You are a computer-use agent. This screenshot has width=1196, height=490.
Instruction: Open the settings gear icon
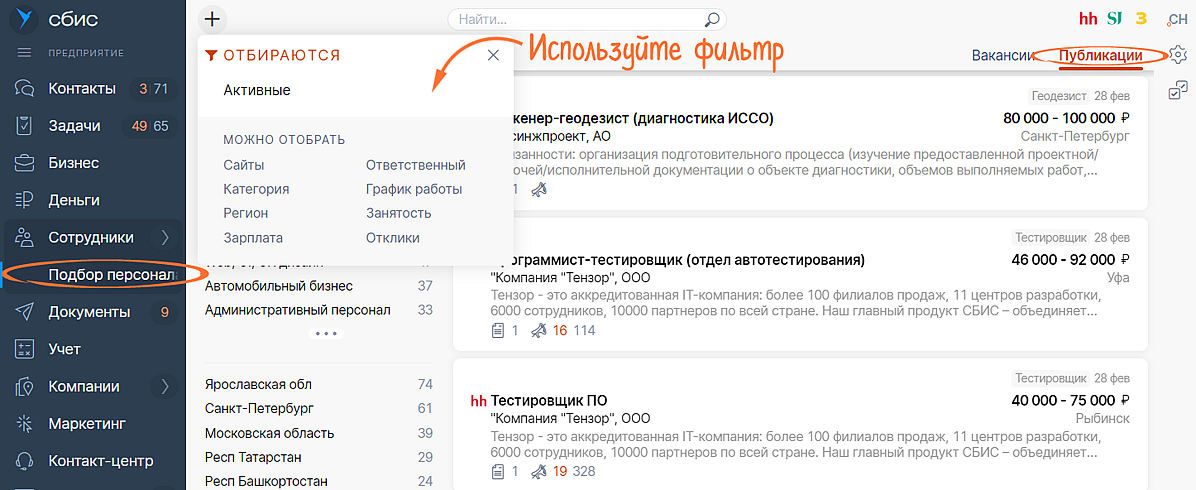pos(1178,55)
